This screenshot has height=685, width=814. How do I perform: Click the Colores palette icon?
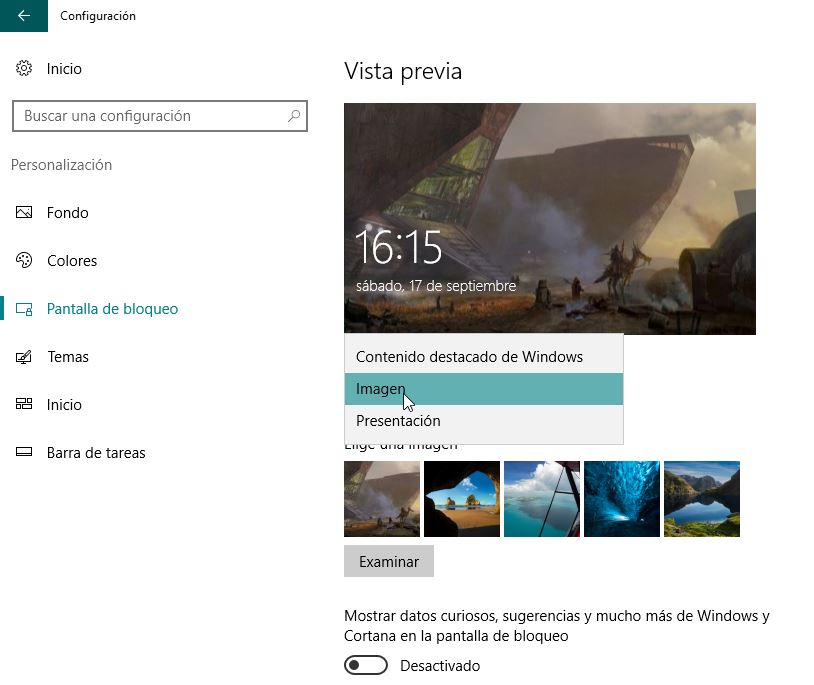click(x=24, y=260)
